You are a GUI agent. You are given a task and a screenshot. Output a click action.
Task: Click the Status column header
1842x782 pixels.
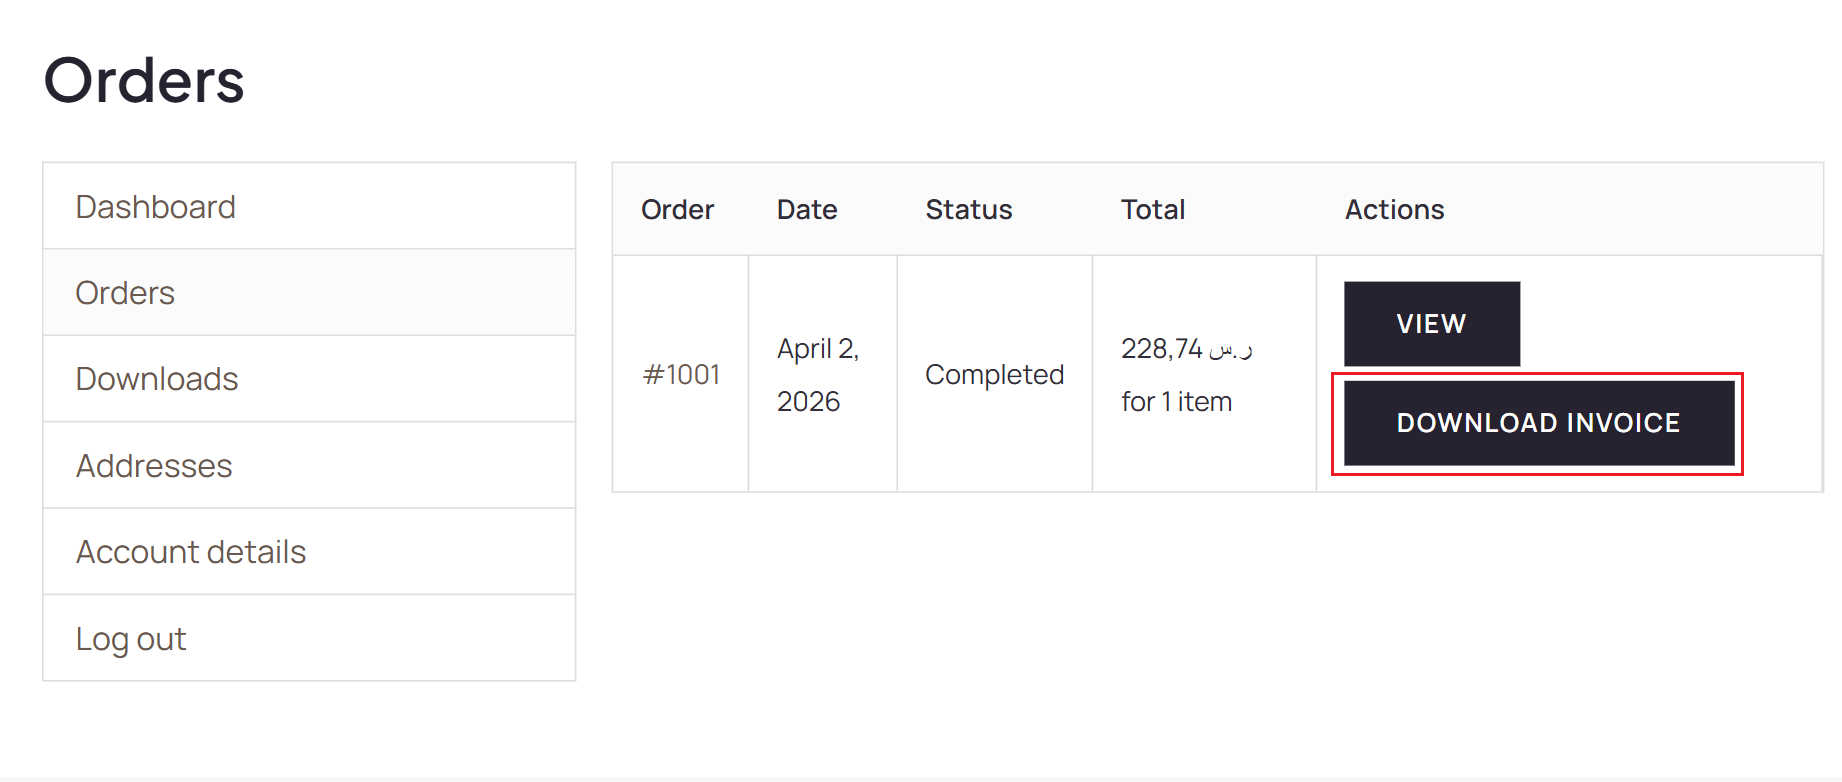click(x=968, y=210)
